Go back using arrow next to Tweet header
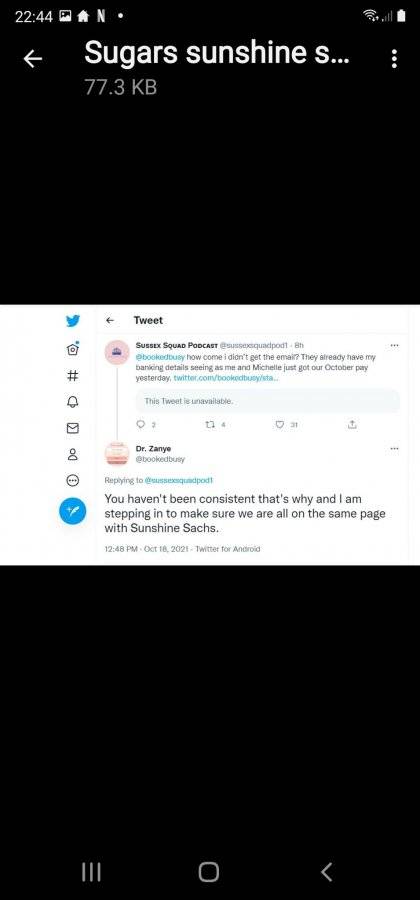This screenshot has width=420, height=900. (x=110, y=320)
